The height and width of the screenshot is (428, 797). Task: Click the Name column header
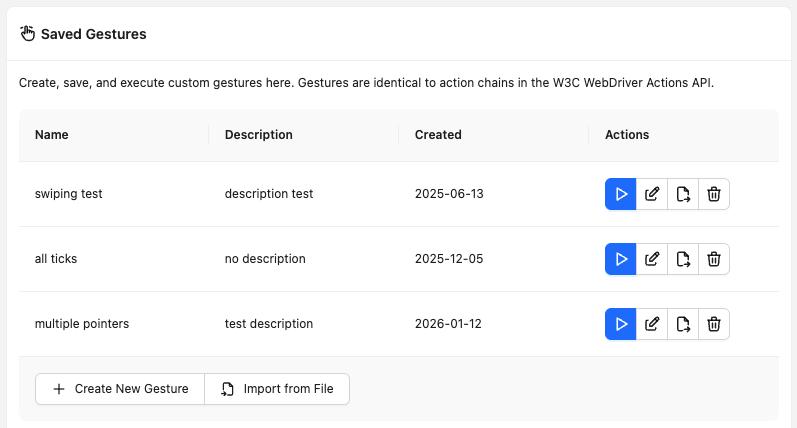[x=52, y=135]
